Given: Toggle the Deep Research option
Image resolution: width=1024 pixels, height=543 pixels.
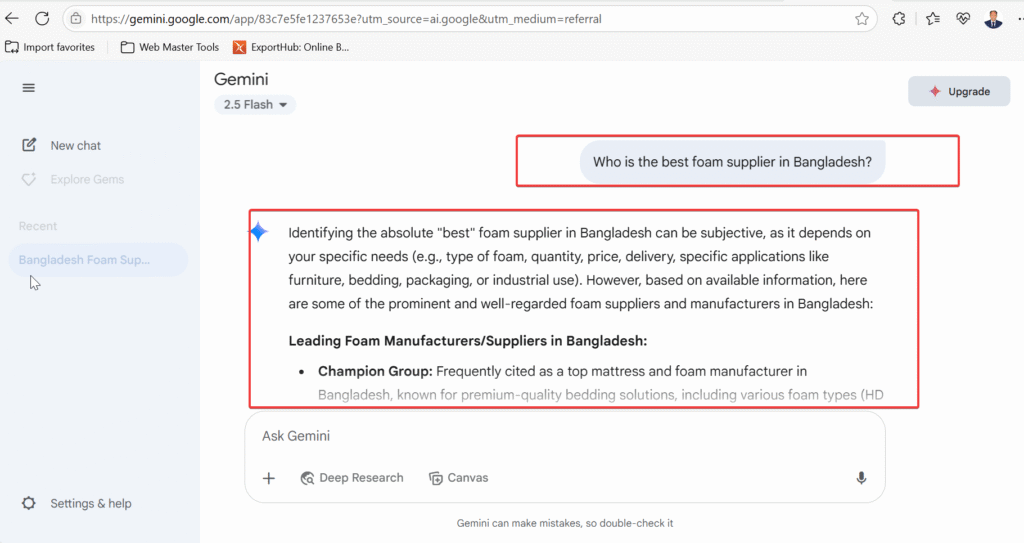Looking at the screenshot, I should (x=352, y=478).
